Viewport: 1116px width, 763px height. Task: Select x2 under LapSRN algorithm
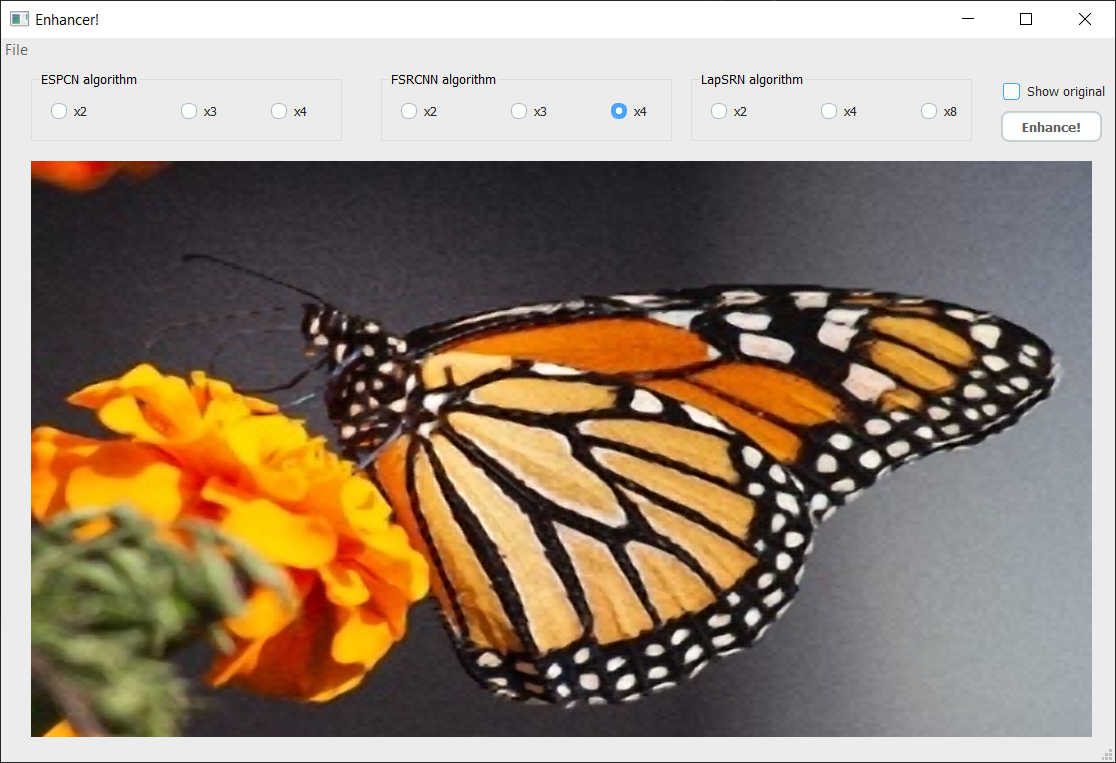(718, 111)
